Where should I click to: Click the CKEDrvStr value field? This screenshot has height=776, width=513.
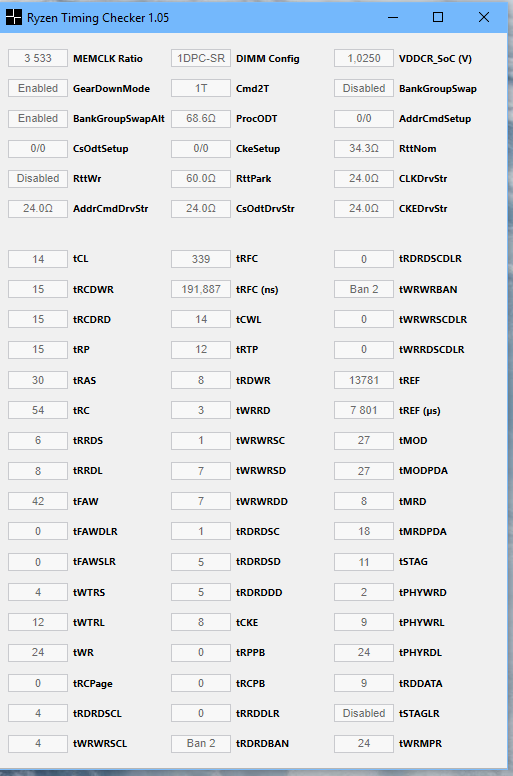[364, 208]
